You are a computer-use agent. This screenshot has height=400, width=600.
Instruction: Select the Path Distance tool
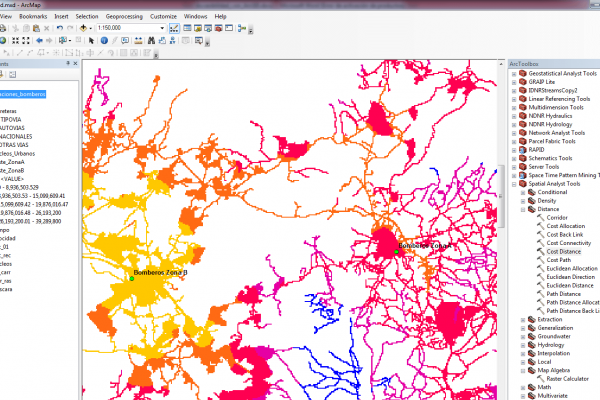tap(563, 294)
